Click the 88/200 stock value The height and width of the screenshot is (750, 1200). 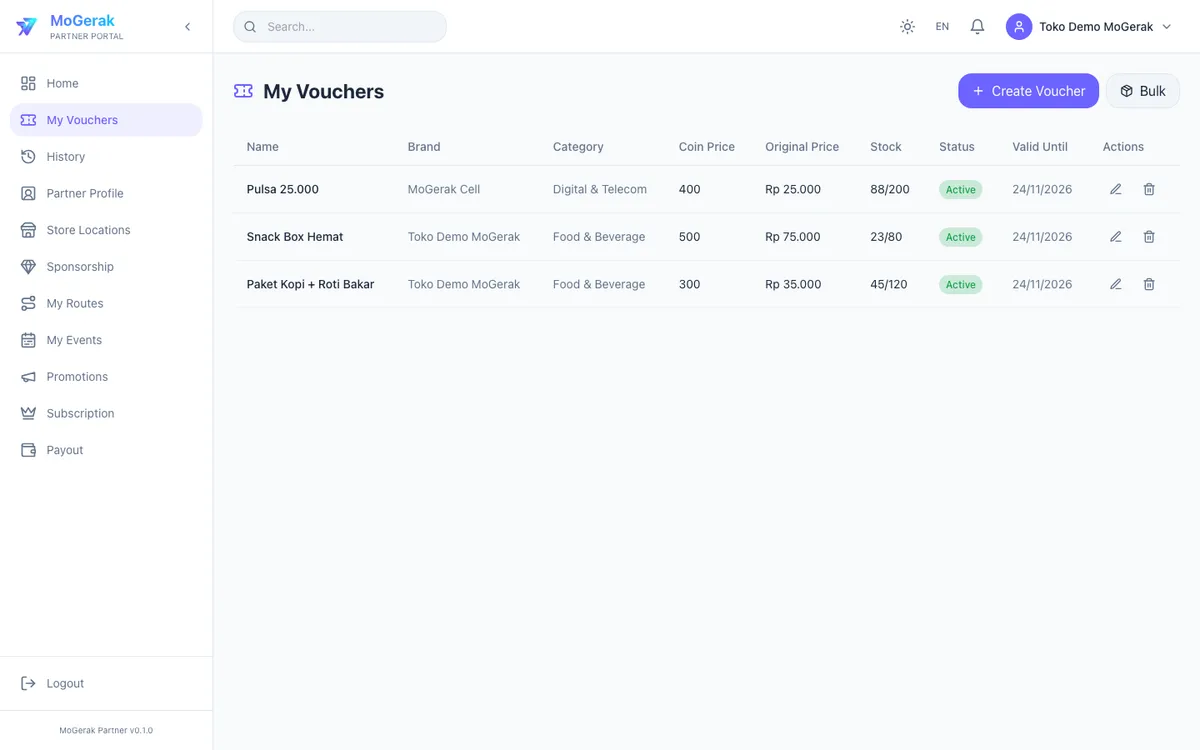(890, 189)
